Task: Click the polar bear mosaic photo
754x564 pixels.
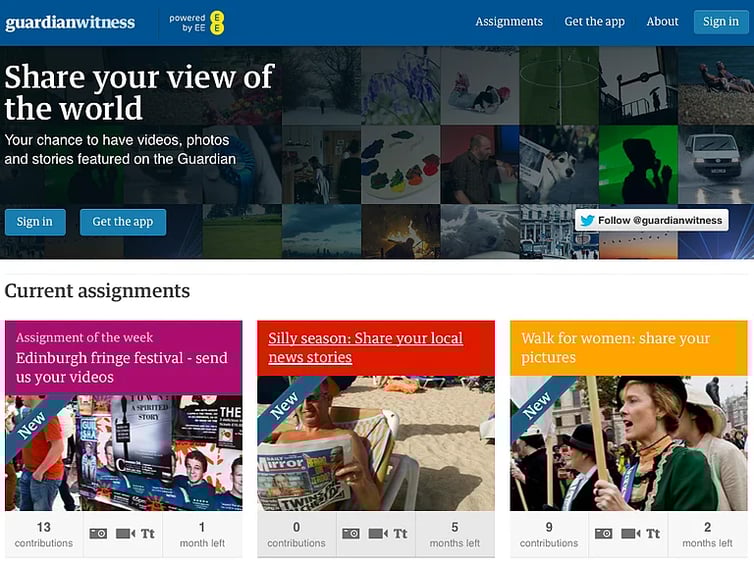Action: point(480,232)
